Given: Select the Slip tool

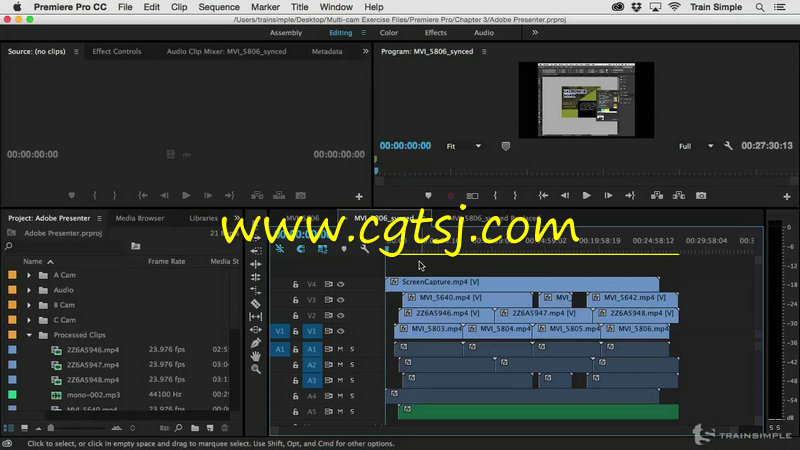Looking at the screenshot, I should 256,317.
